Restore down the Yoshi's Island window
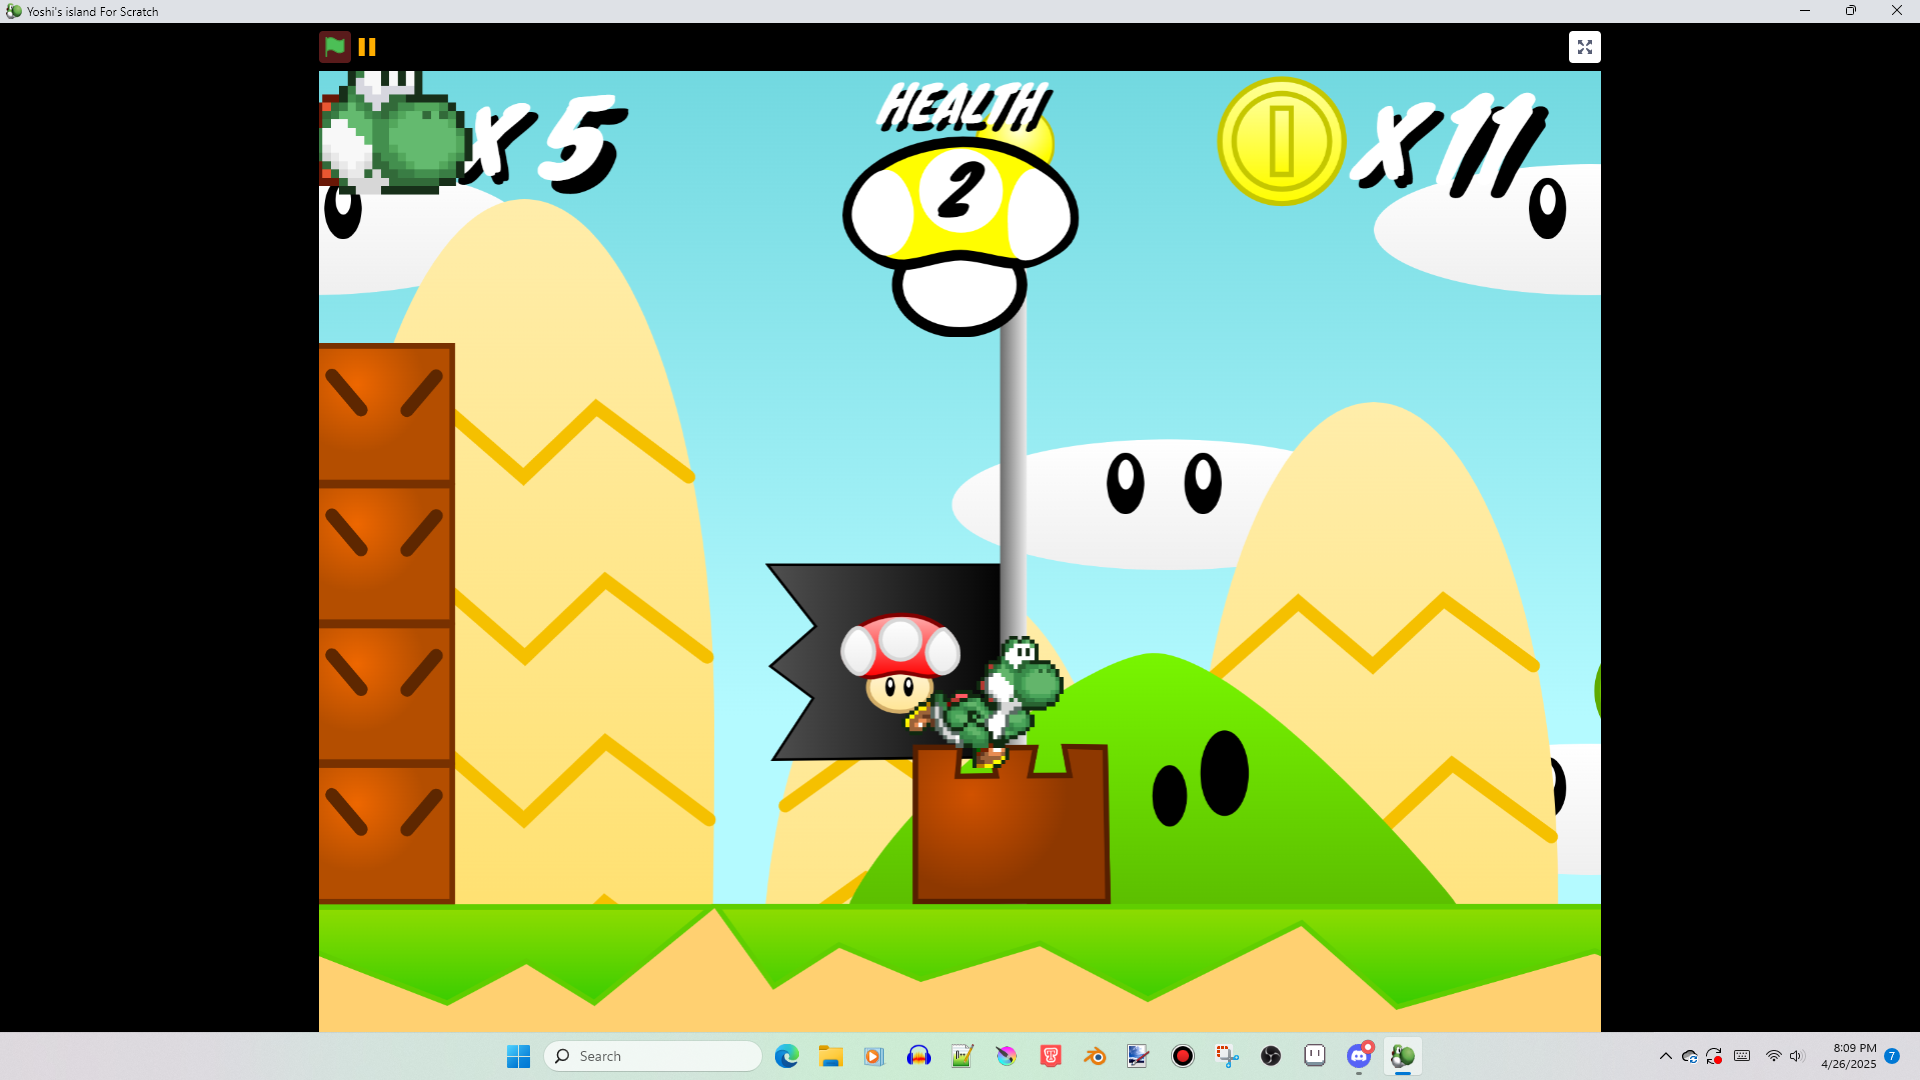This screenshot has height=1080, width=1920. (x=1851, y=11)
